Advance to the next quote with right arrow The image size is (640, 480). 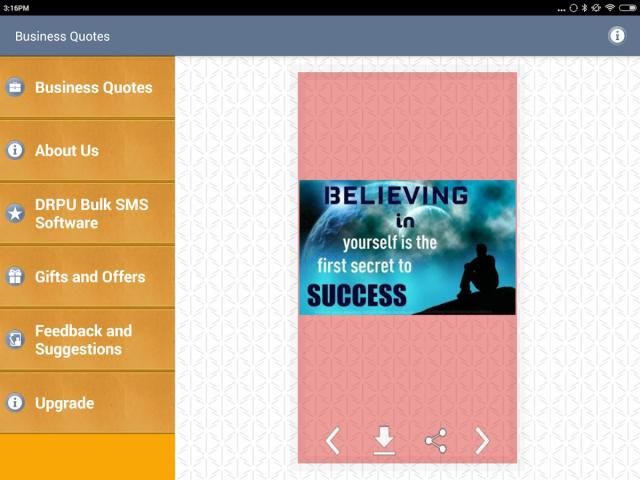click(482, 440)
